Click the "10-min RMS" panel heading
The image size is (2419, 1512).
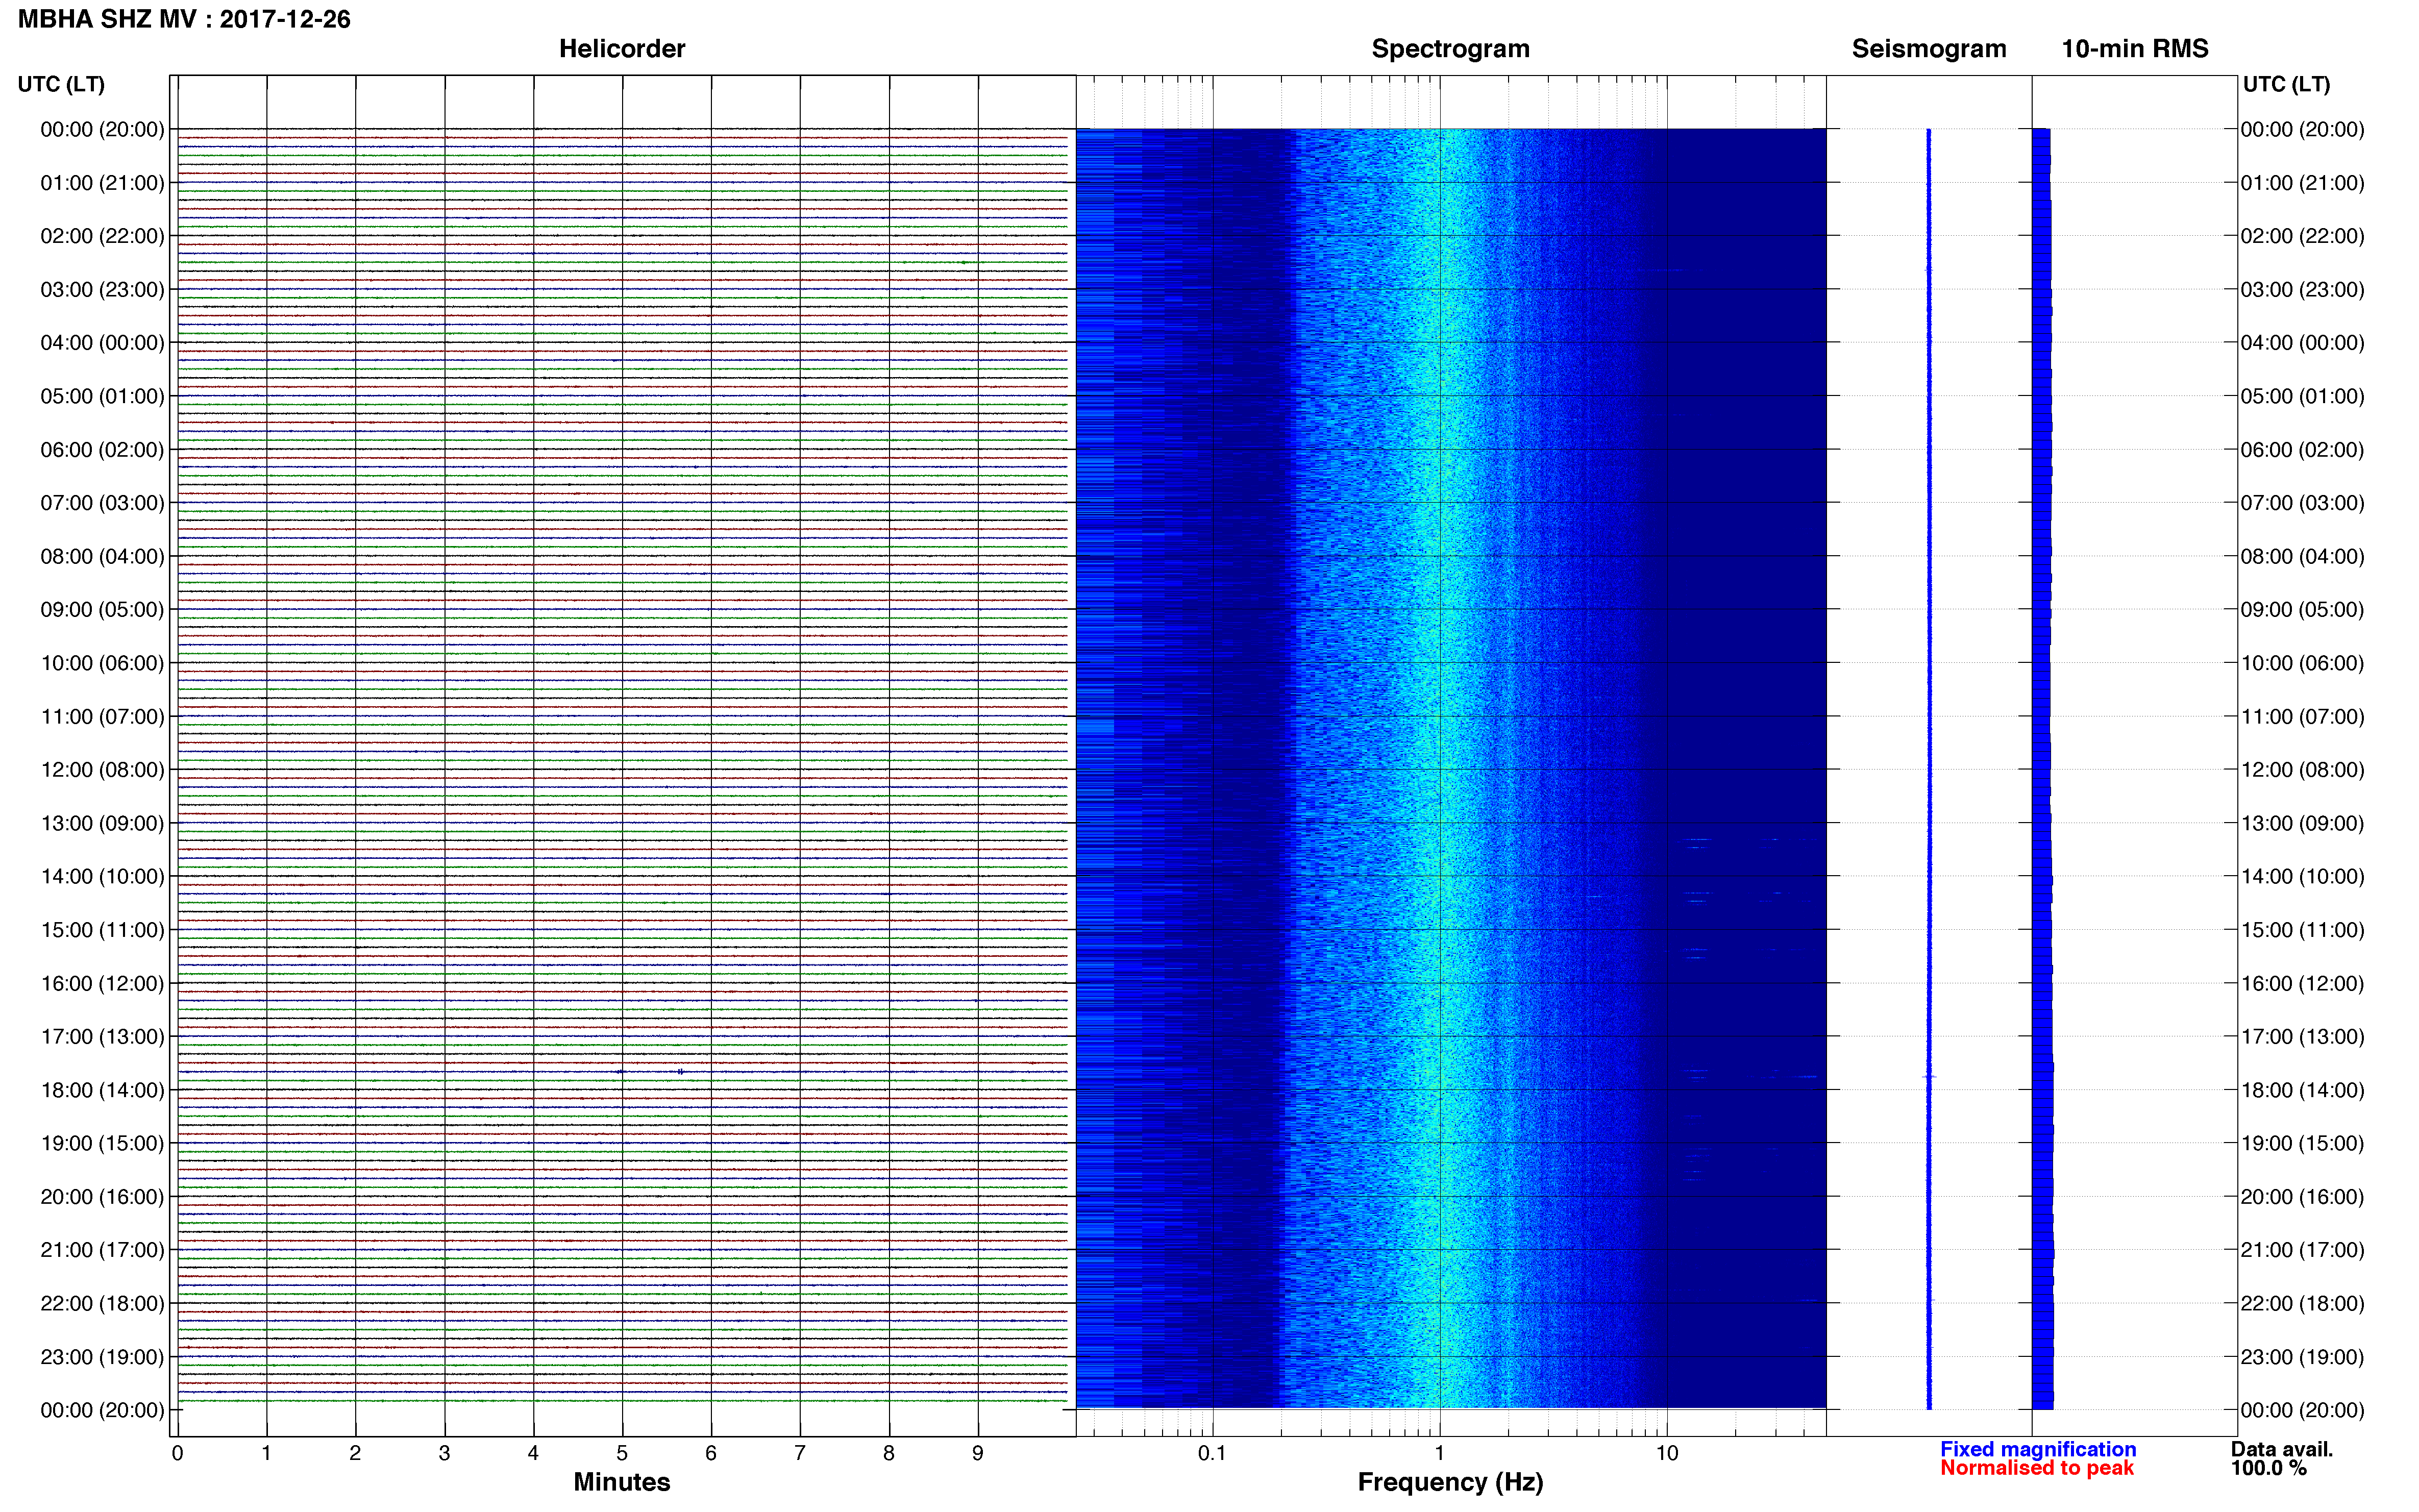[2135, 49]
